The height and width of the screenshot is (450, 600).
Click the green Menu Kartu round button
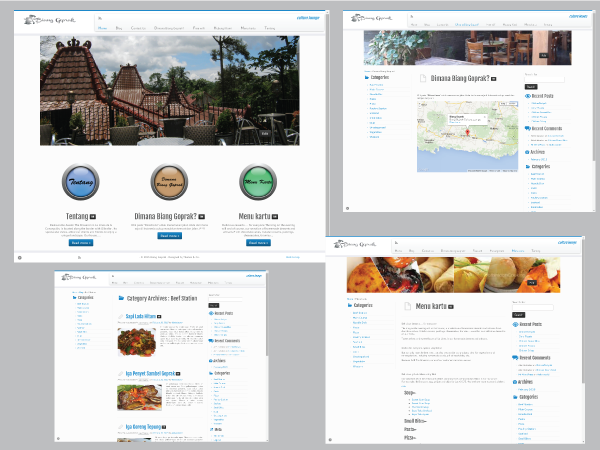[258, 182]
